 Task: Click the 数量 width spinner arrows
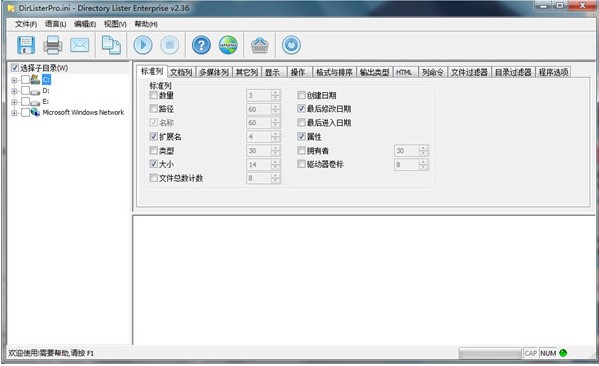[275, 96]
